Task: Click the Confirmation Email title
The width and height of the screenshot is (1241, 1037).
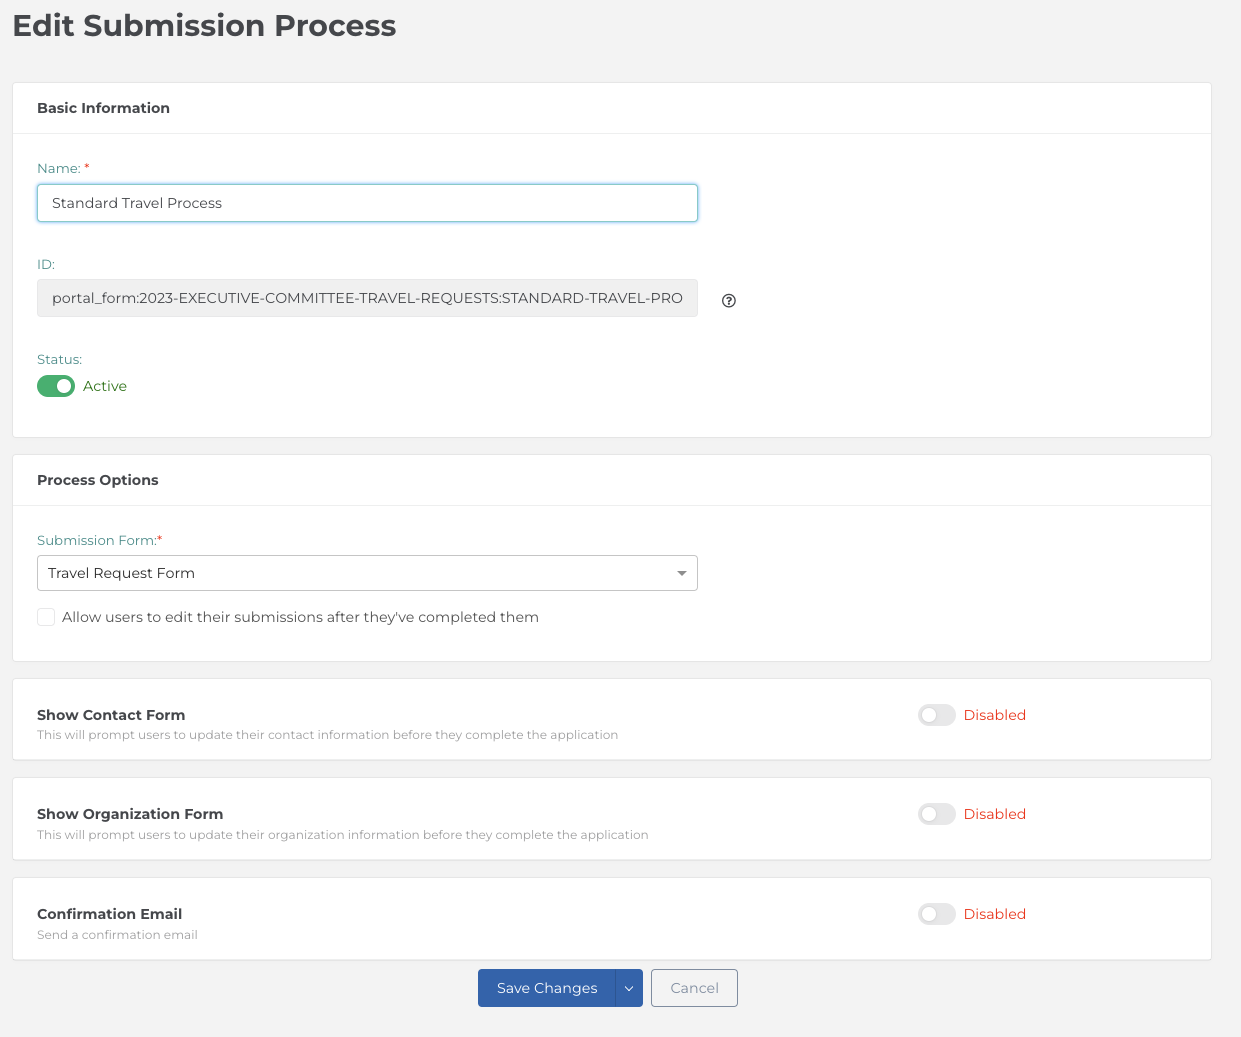Action: [110, 914]
